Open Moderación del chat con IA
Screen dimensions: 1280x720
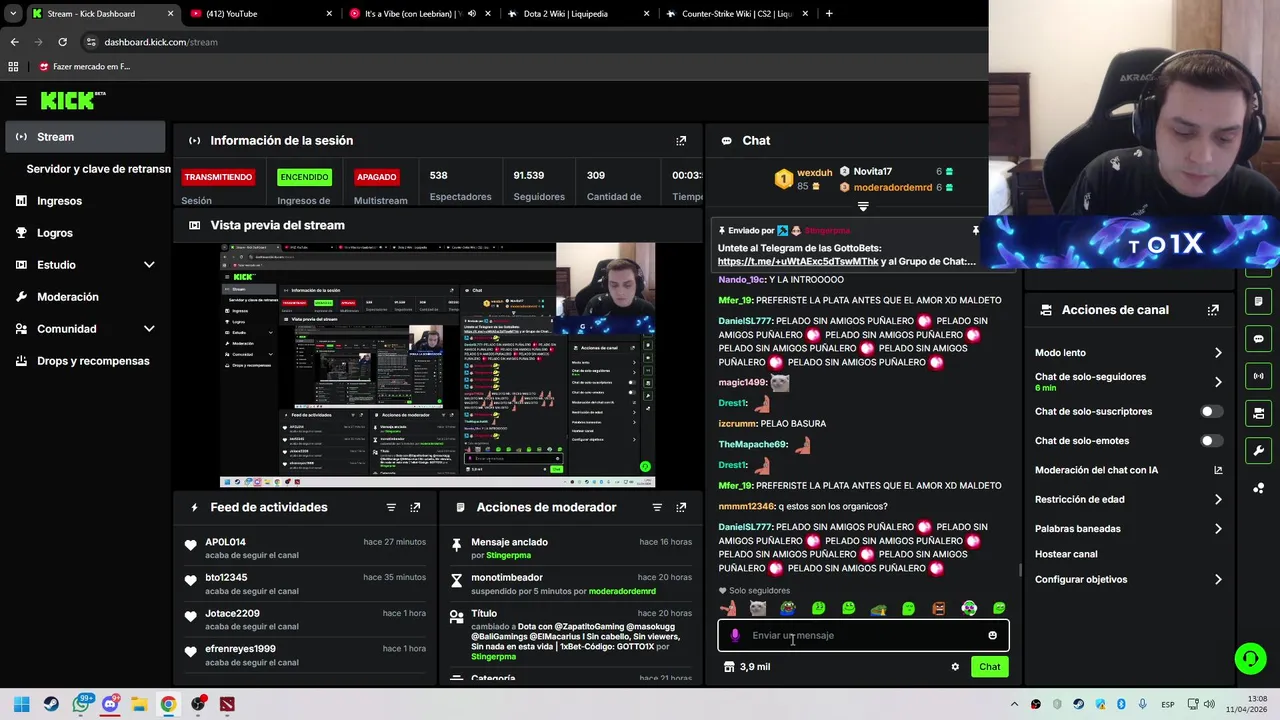[x=1128, y=470]
